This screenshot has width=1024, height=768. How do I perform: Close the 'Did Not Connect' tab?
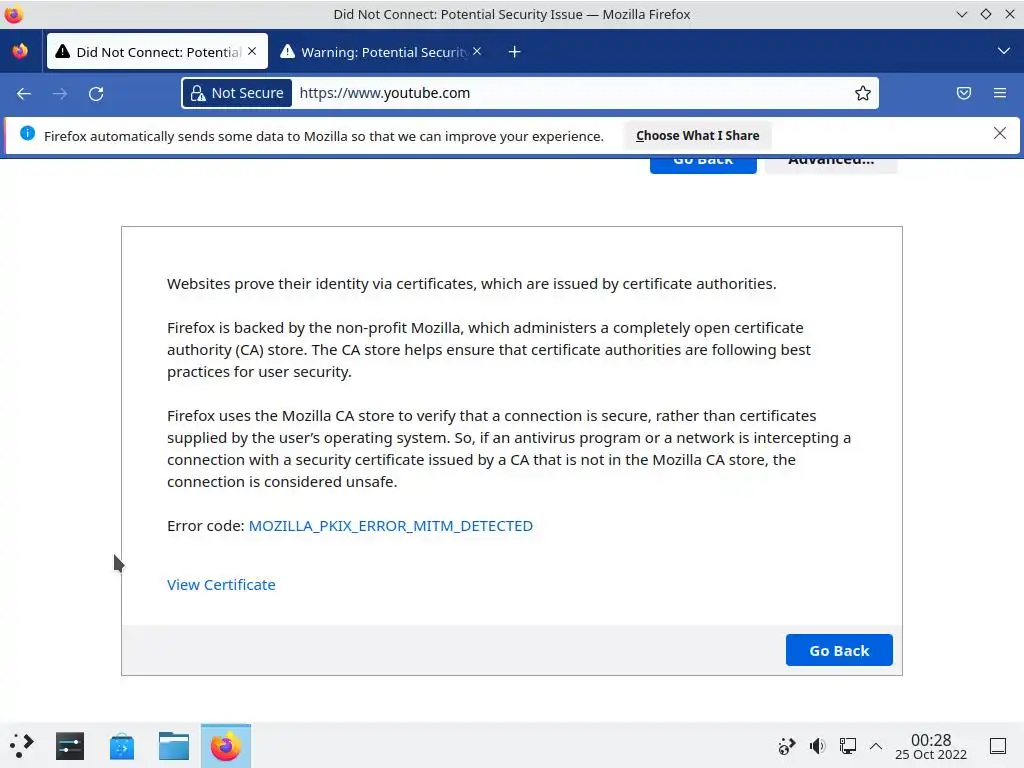click(x=253, y=52)
